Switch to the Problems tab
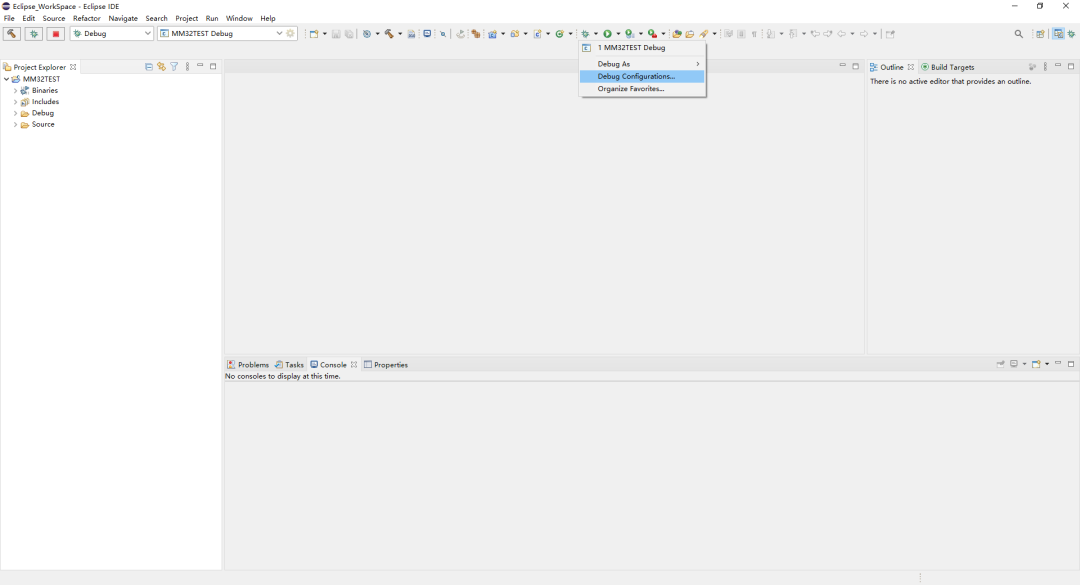1080x585 pixels. [x=249, y=365]
